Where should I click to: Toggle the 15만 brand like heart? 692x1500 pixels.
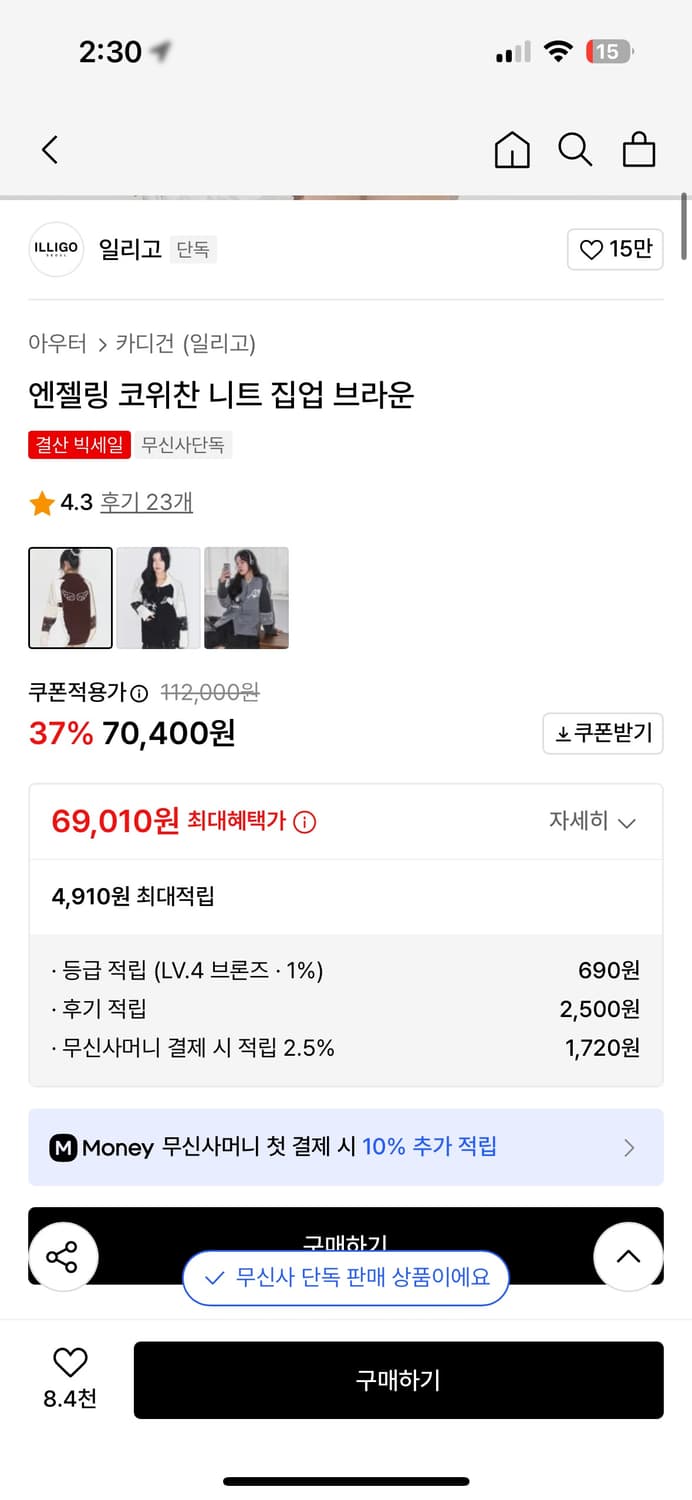pos(615,249)
